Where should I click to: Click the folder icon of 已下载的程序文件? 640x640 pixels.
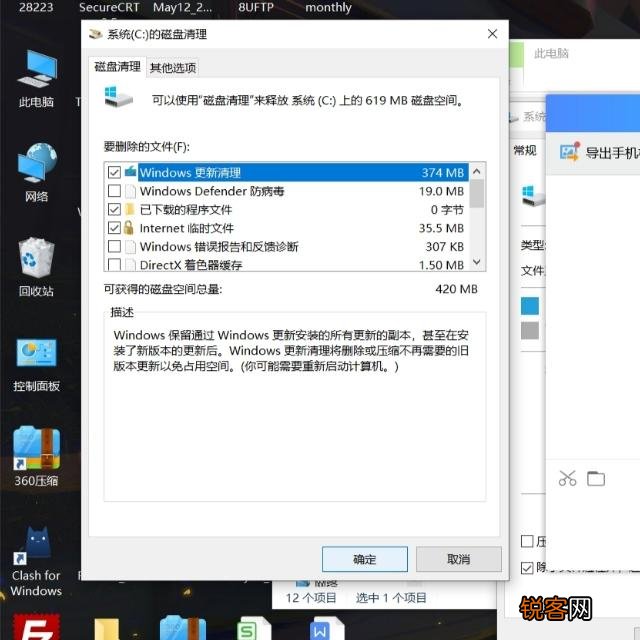(130, 209)
